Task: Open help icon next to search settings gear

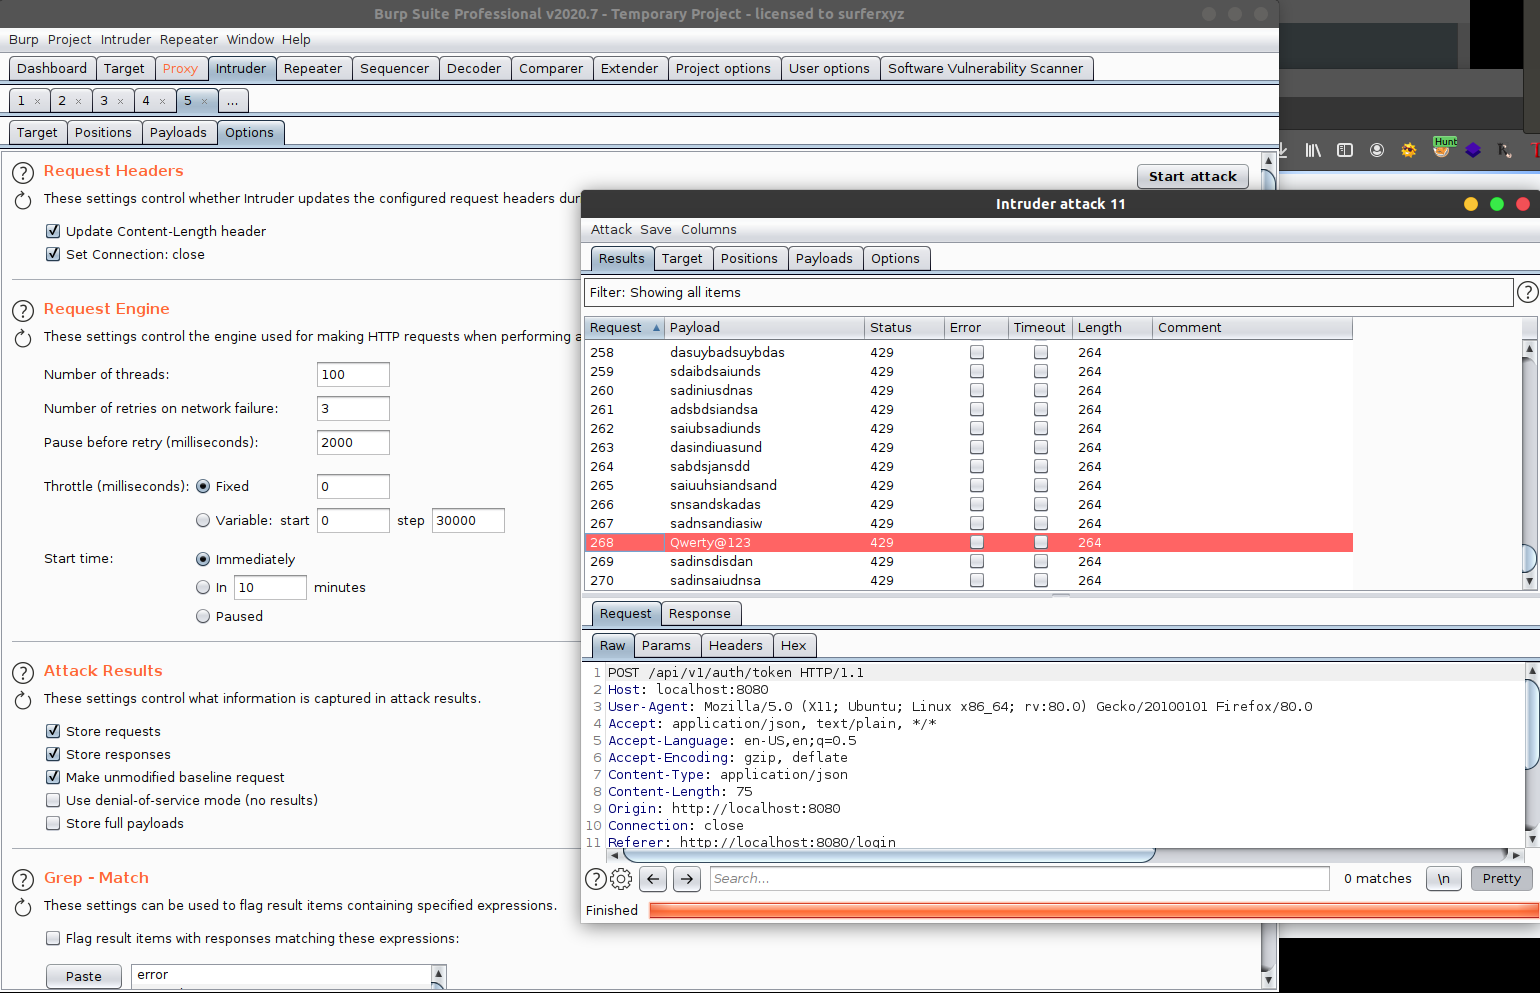Action: [595, 879]
